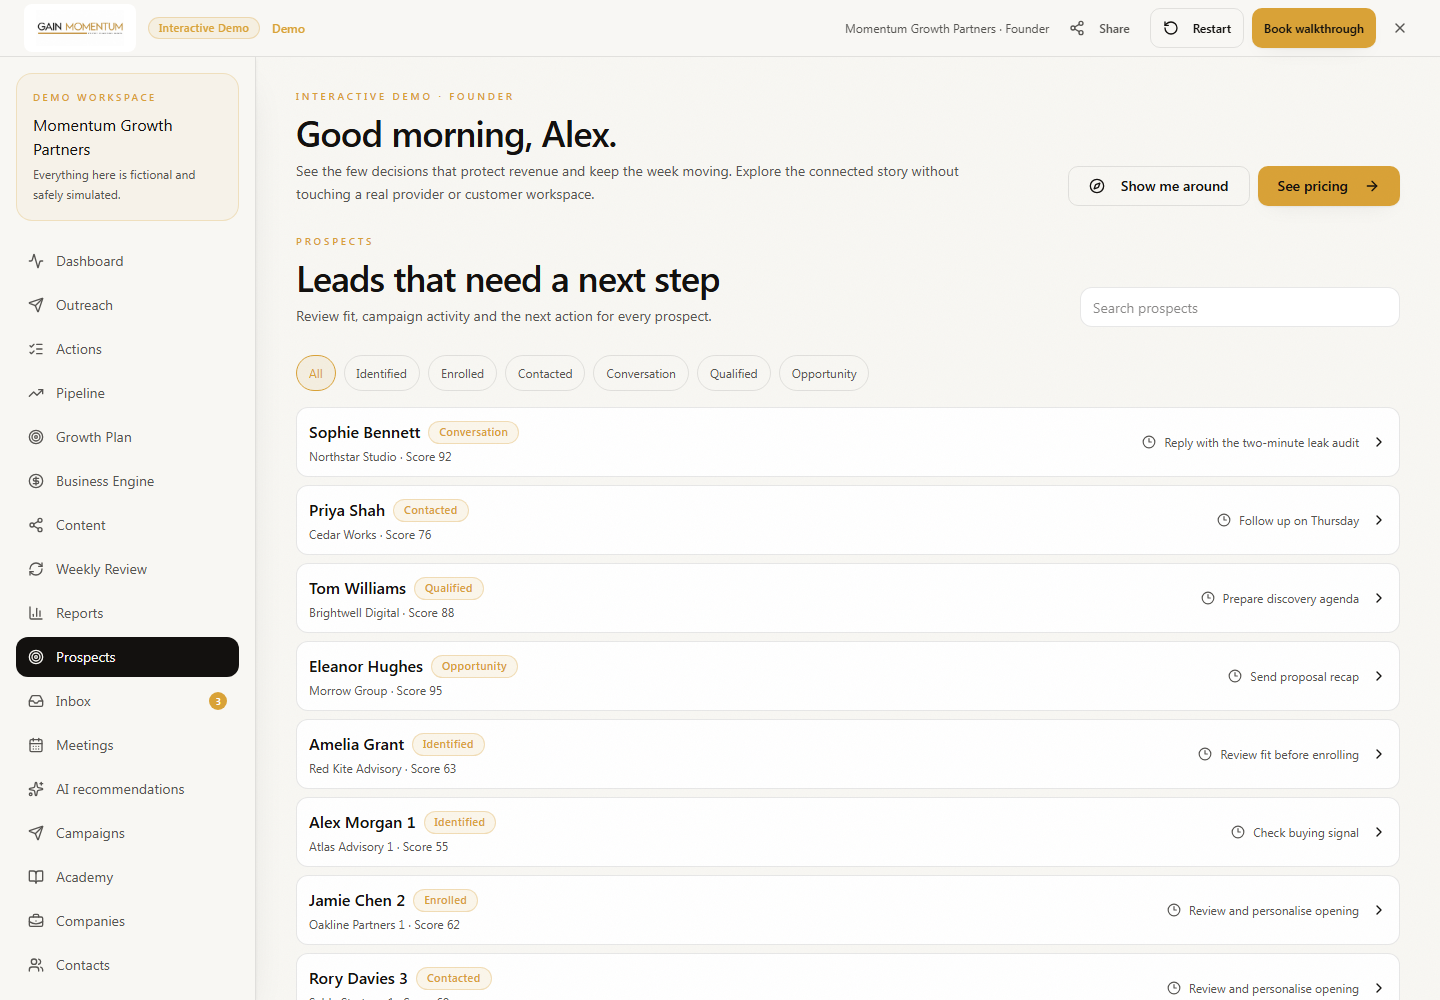
Task: Close the demo with the X icon
Action: click(x=1400, y=28)
